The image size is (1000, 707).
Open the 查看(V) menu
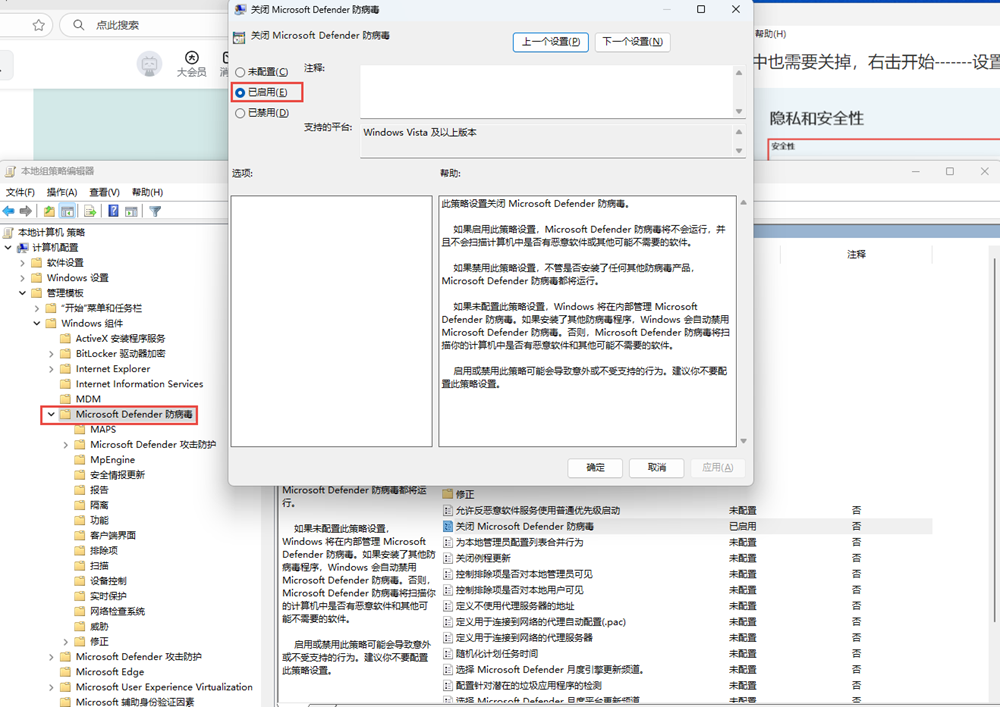coord(105,192)
